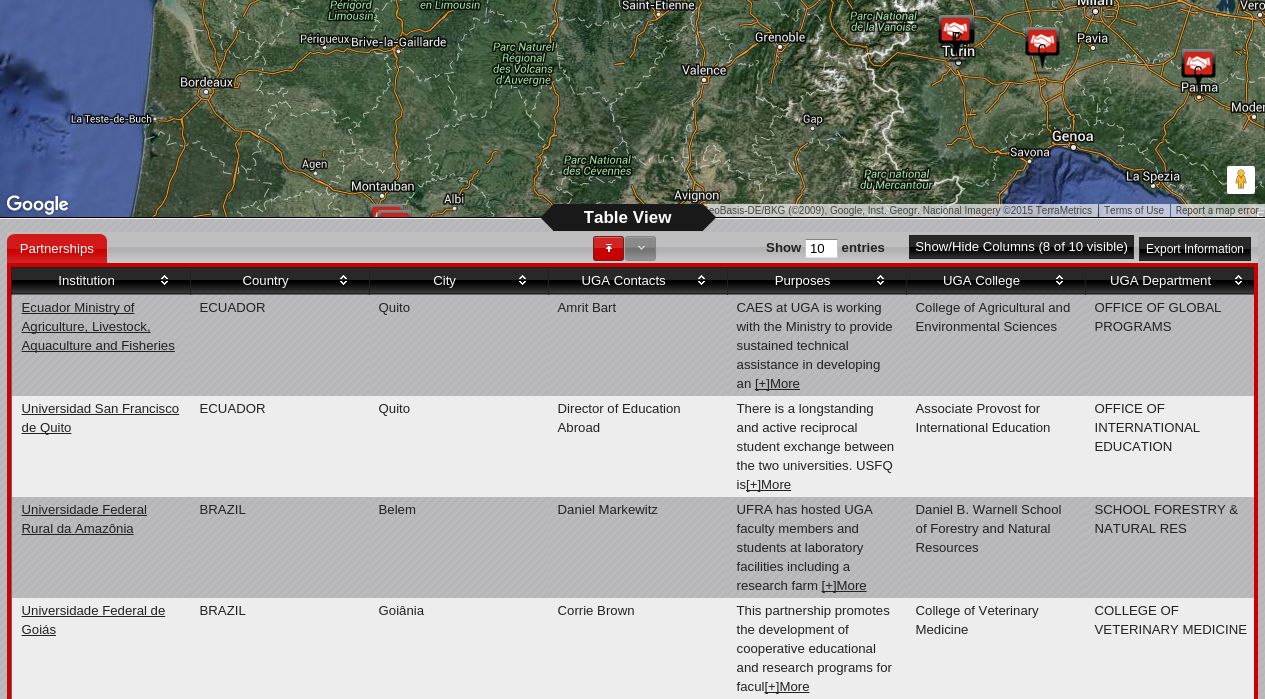Open Universidade Federal Rural da Amazônia link
The image size is (1265, 699).
click(84, 519)
